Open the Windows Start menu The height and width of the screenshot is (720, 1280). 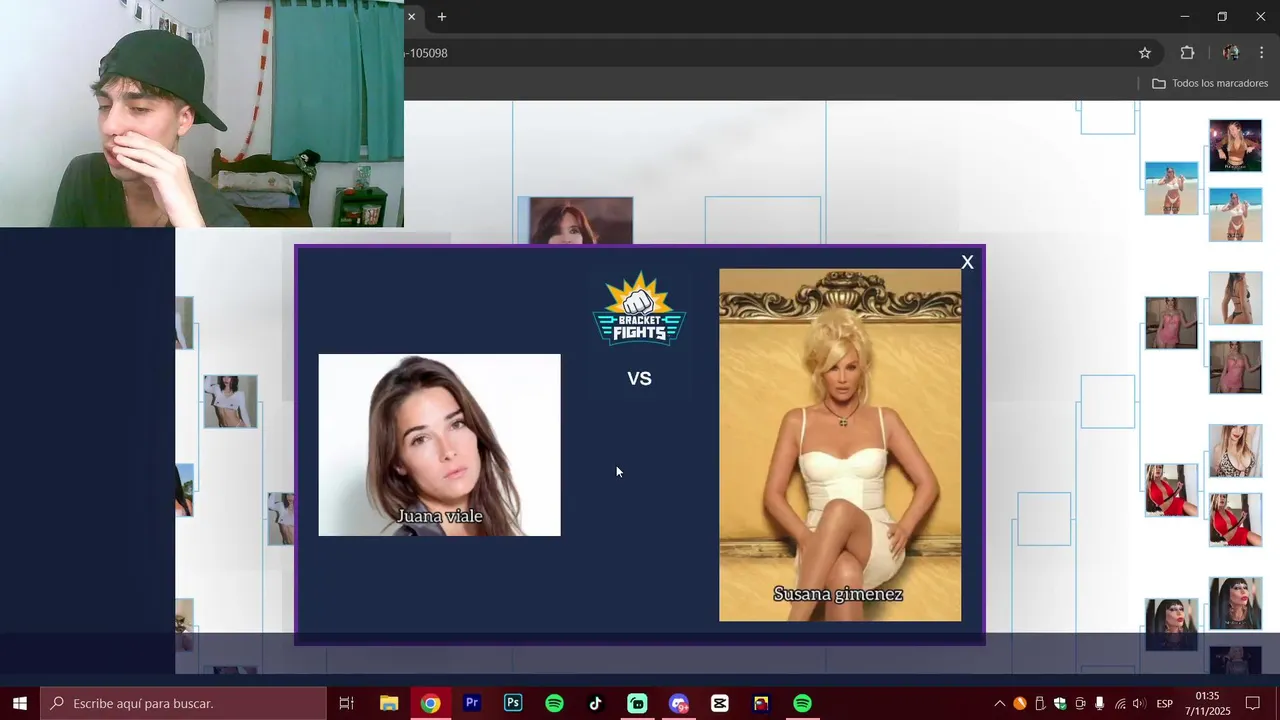(20, 703)
